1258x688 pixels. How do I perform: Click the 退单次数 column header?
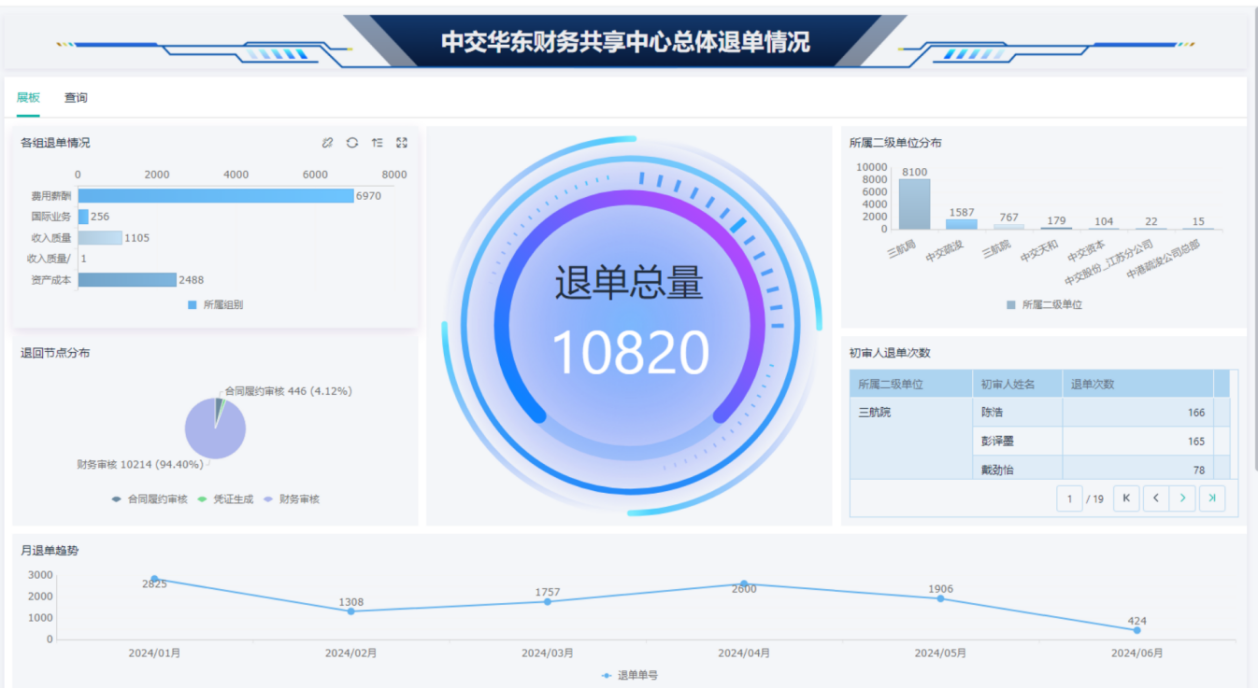point(1092,384)
